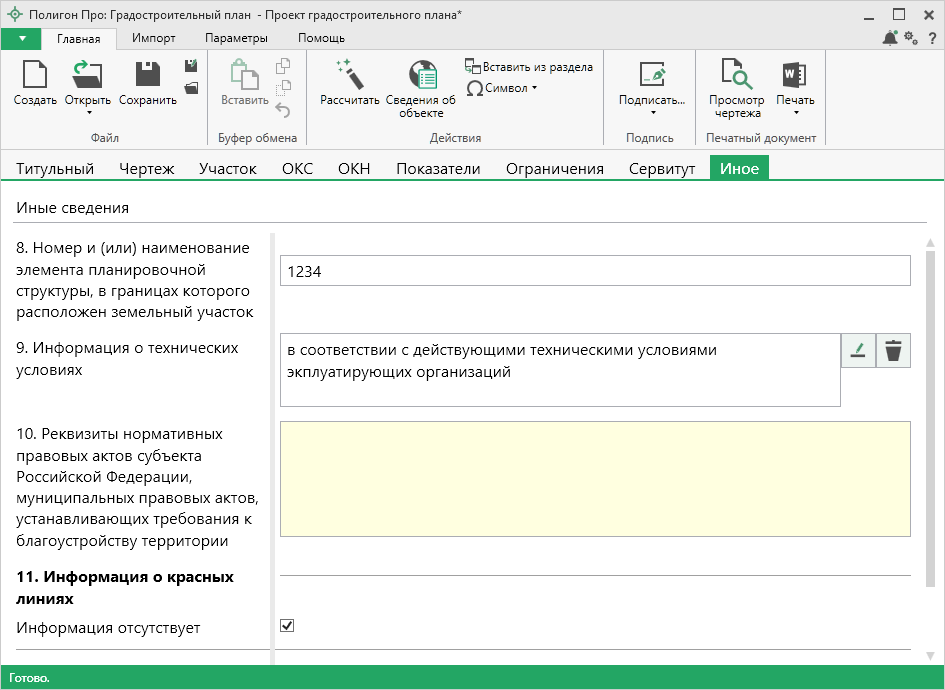Open the green application menu button
This screenshot has width=945, height=690.
click(22, 38)
